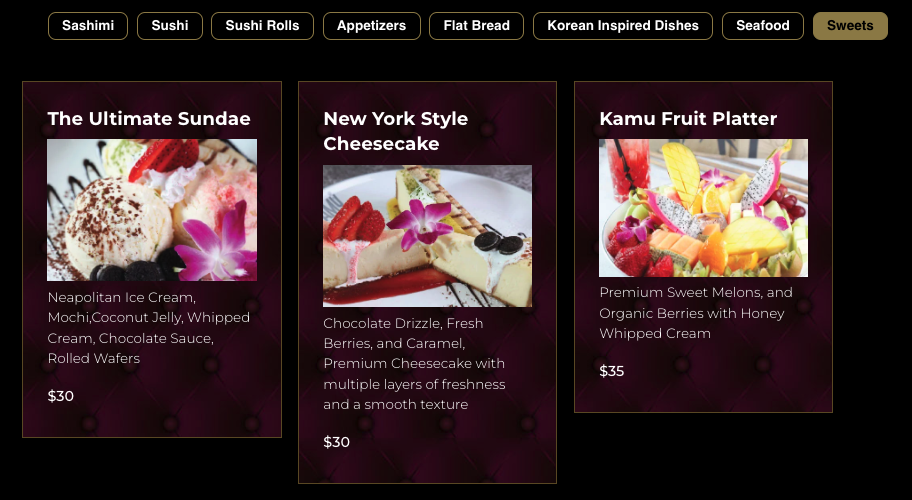Click The Ultimate Sundae photo
Viewport: 912px width, 500px height.
tap(152, 210)
